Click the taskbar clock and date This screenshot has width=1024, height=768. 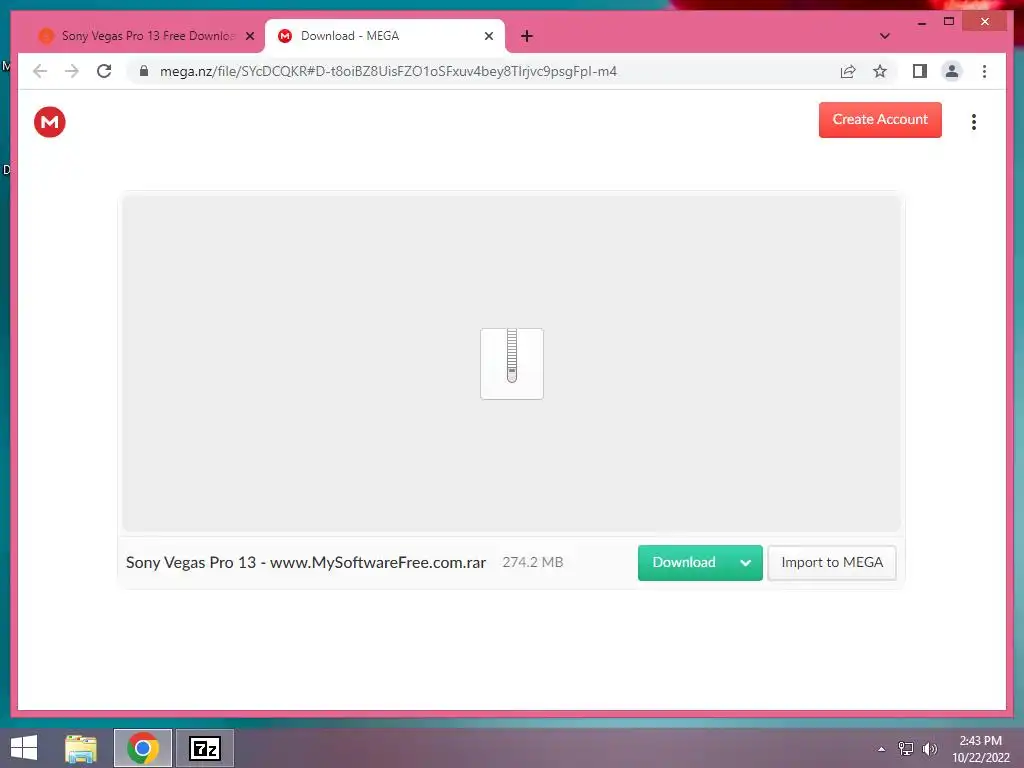[x=980, y=749]
